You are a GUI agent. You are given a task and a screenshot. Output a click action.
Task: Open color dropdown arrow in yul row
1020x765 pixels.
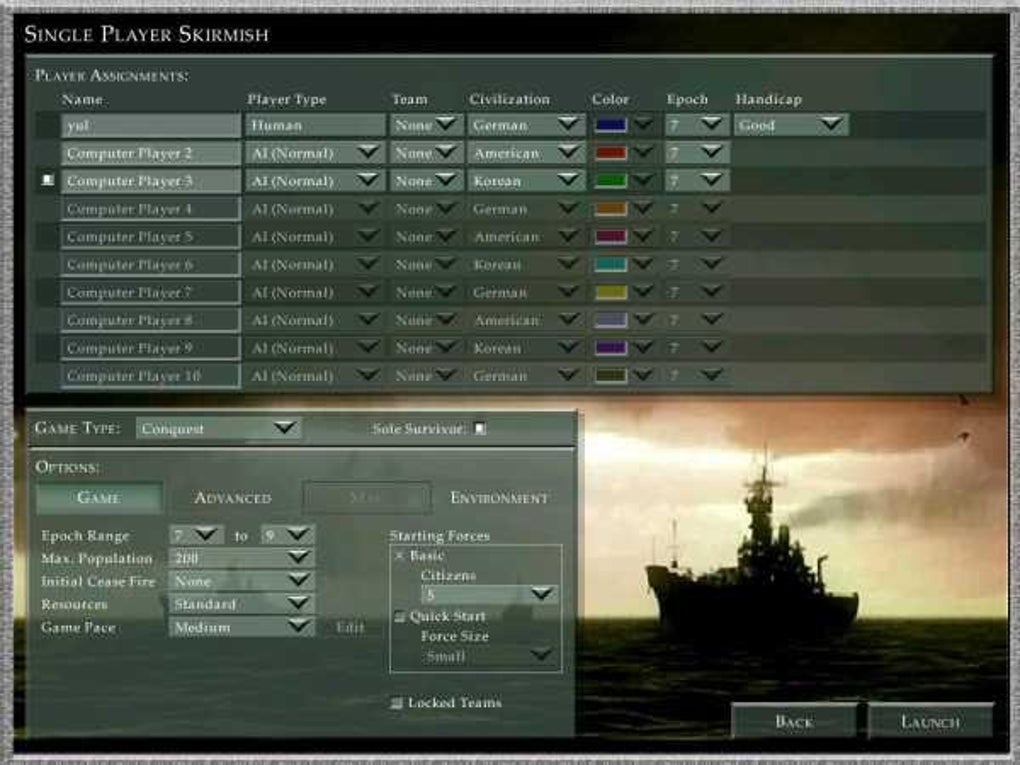643,124
